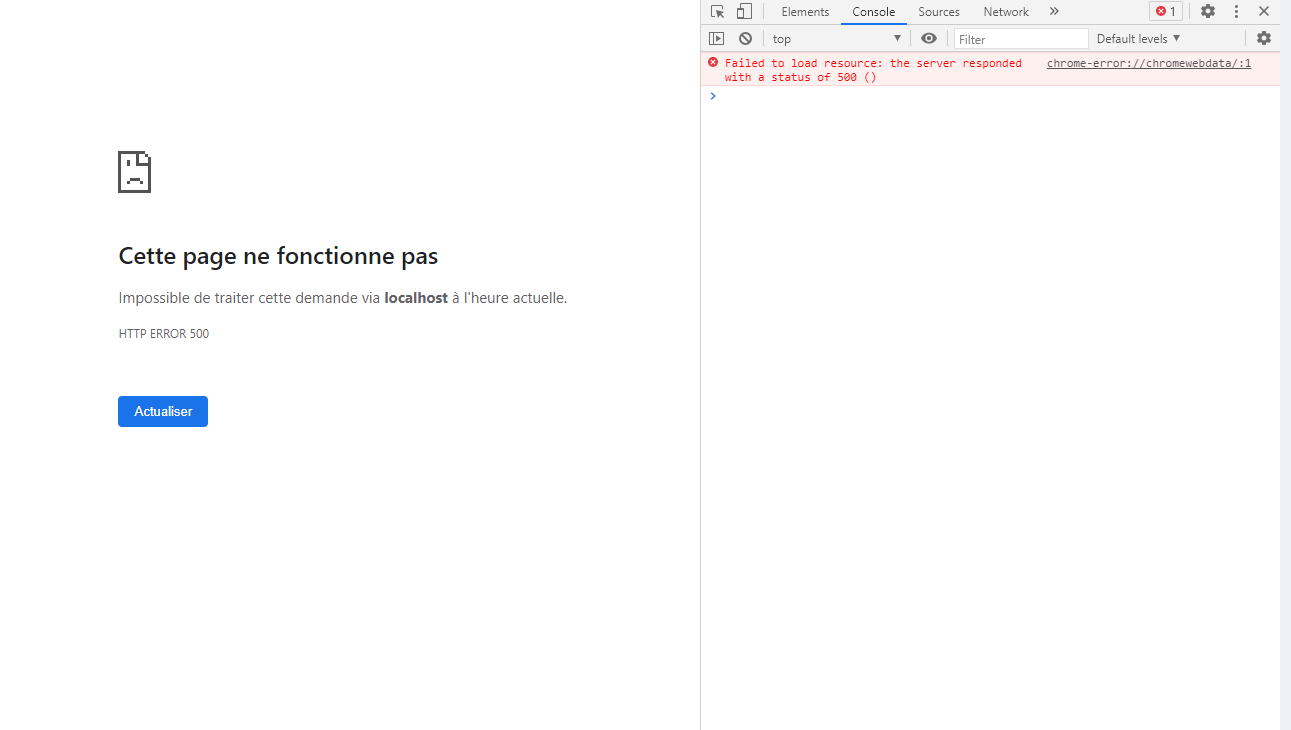
Task: Toggle the device toolbar icon
Action: click(744, 12)
